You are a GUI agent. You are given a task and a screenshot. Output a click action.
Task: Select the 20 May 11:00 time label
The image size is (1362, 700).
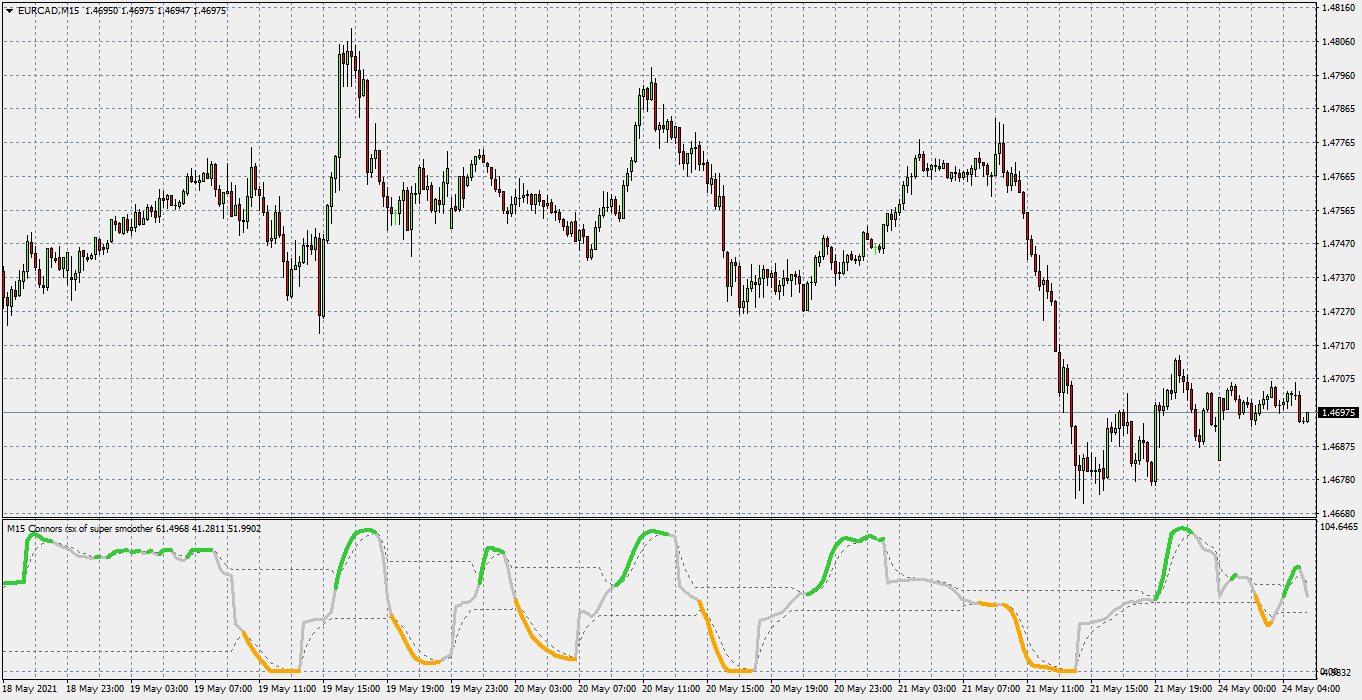(671, 689)
